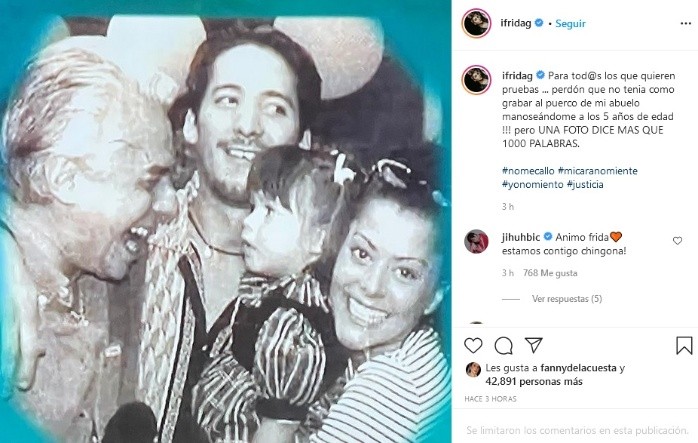View the 42,891 personas más likes list
The height and width of the screenshot is (443, 698).
click(534, 382)
